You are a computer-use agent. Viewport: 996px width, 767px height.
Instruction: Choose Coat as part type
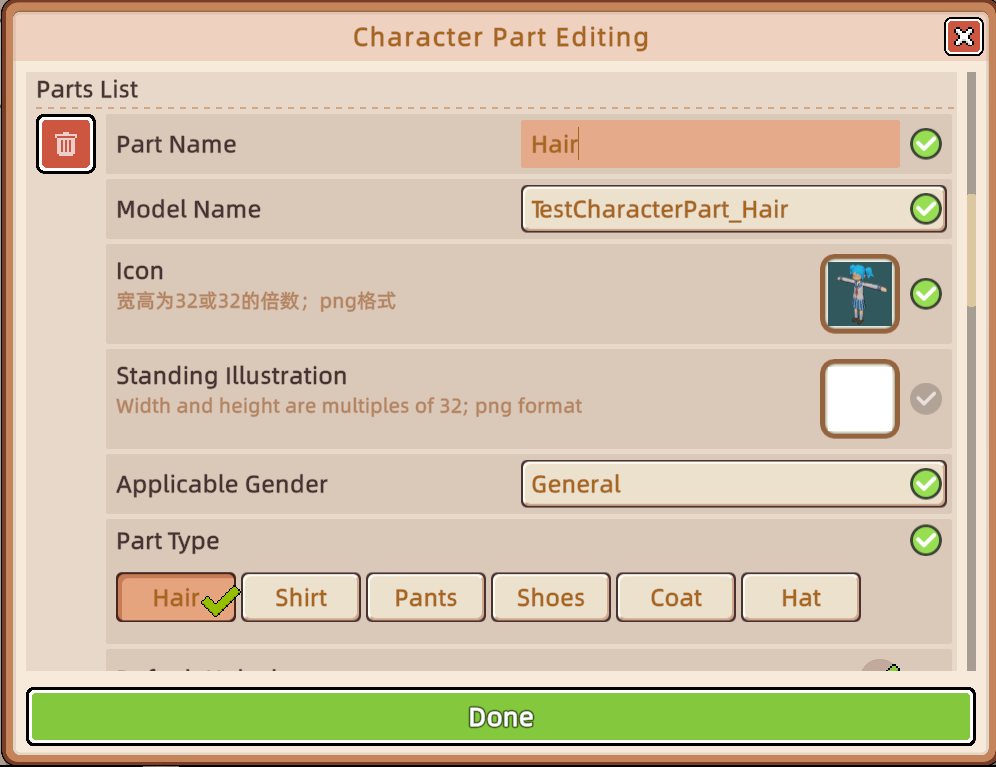point(676,598)
